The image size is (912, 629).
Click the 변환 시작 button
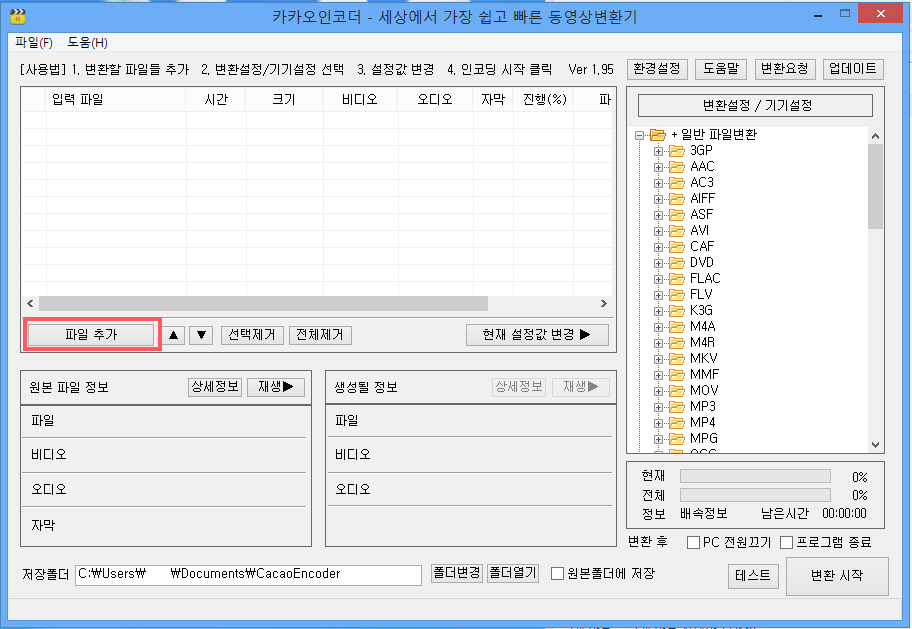[x=837, y=576]
